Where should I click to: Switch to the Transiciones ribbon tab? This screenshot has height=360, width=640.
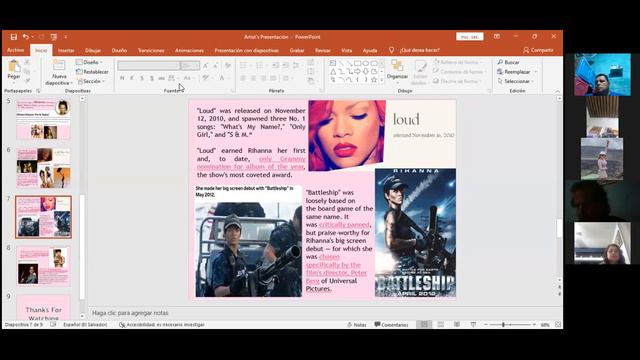pos(151,51)
